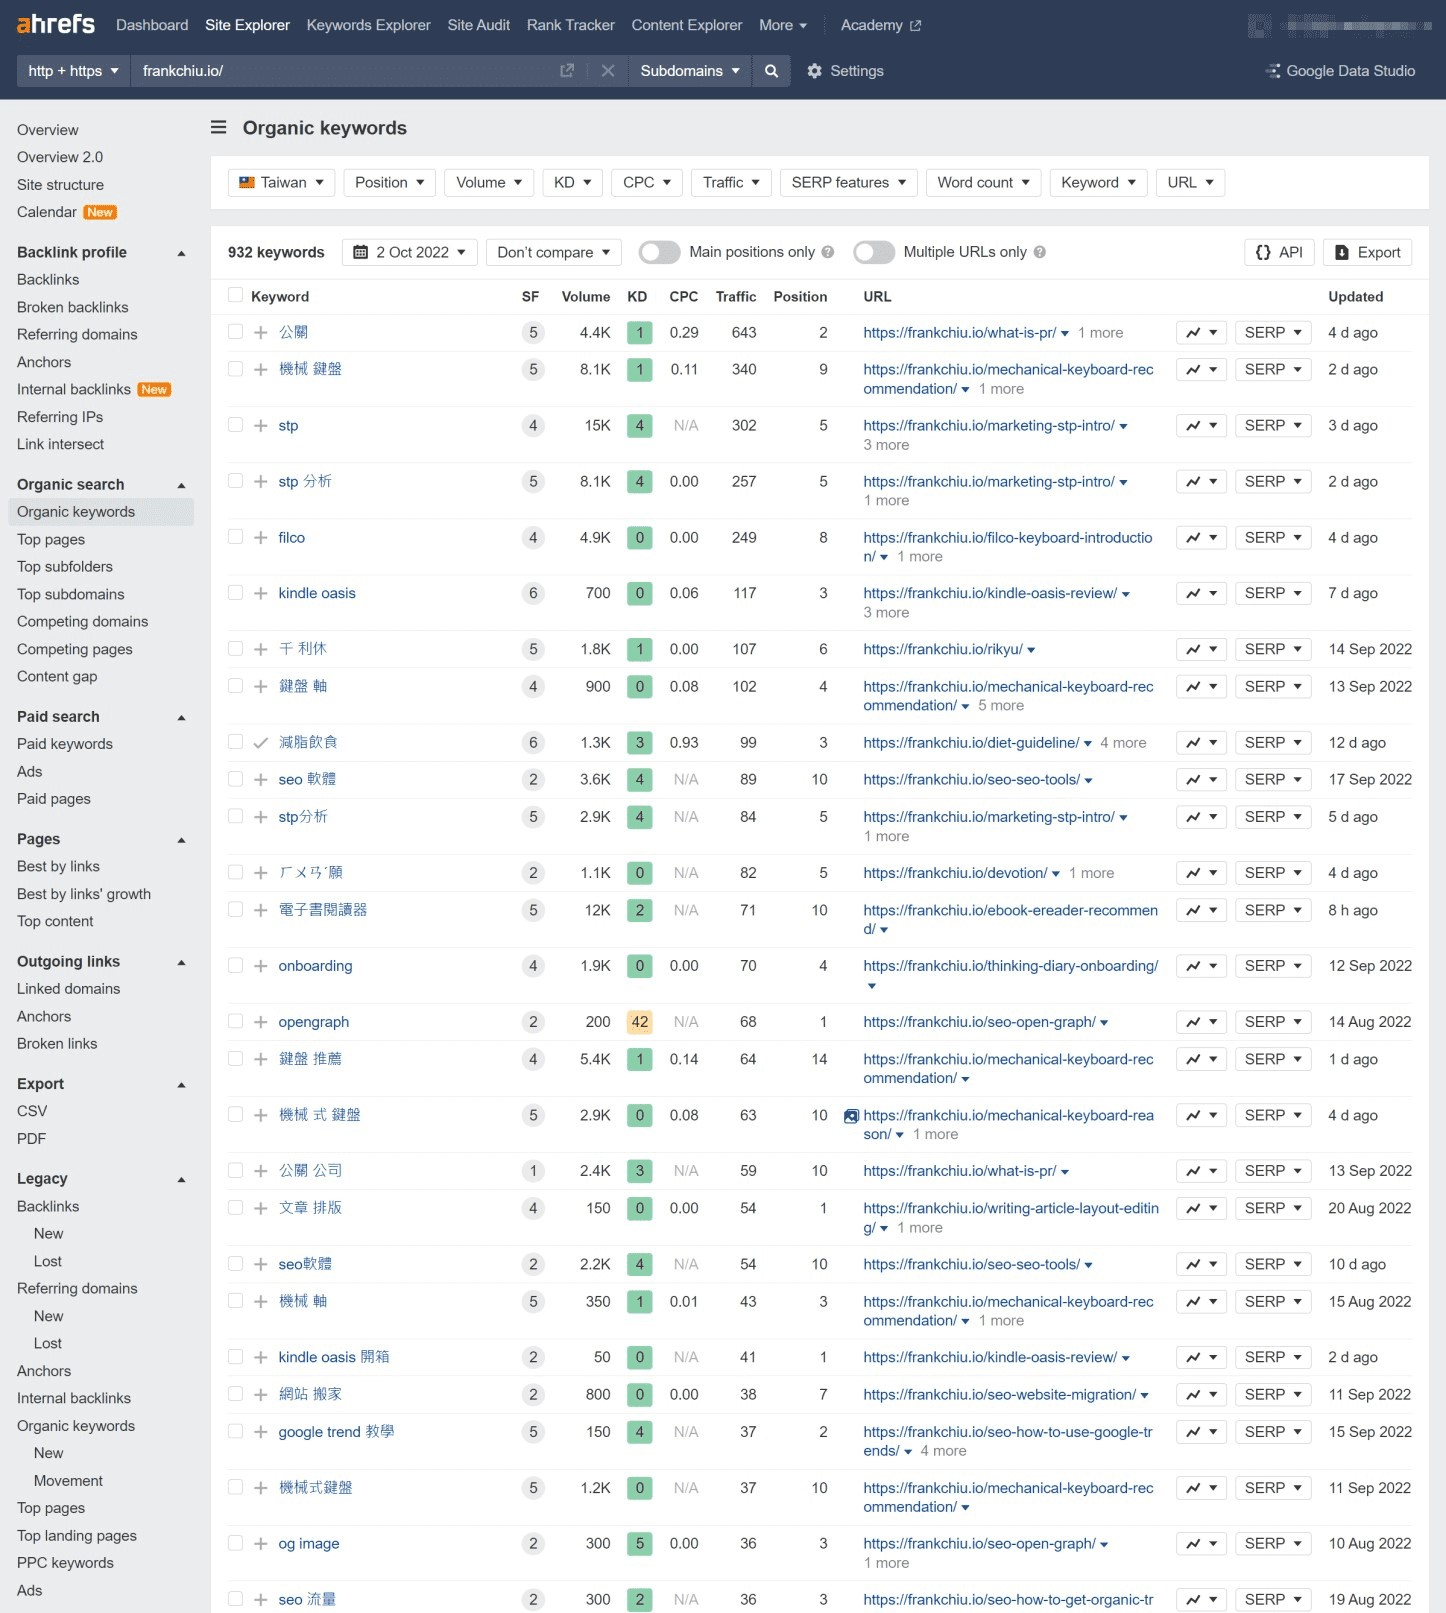The width and height of the screenshot is (1446, 1613).
Task: Clear the URL with the X icon
Action: tap(607, 71)
